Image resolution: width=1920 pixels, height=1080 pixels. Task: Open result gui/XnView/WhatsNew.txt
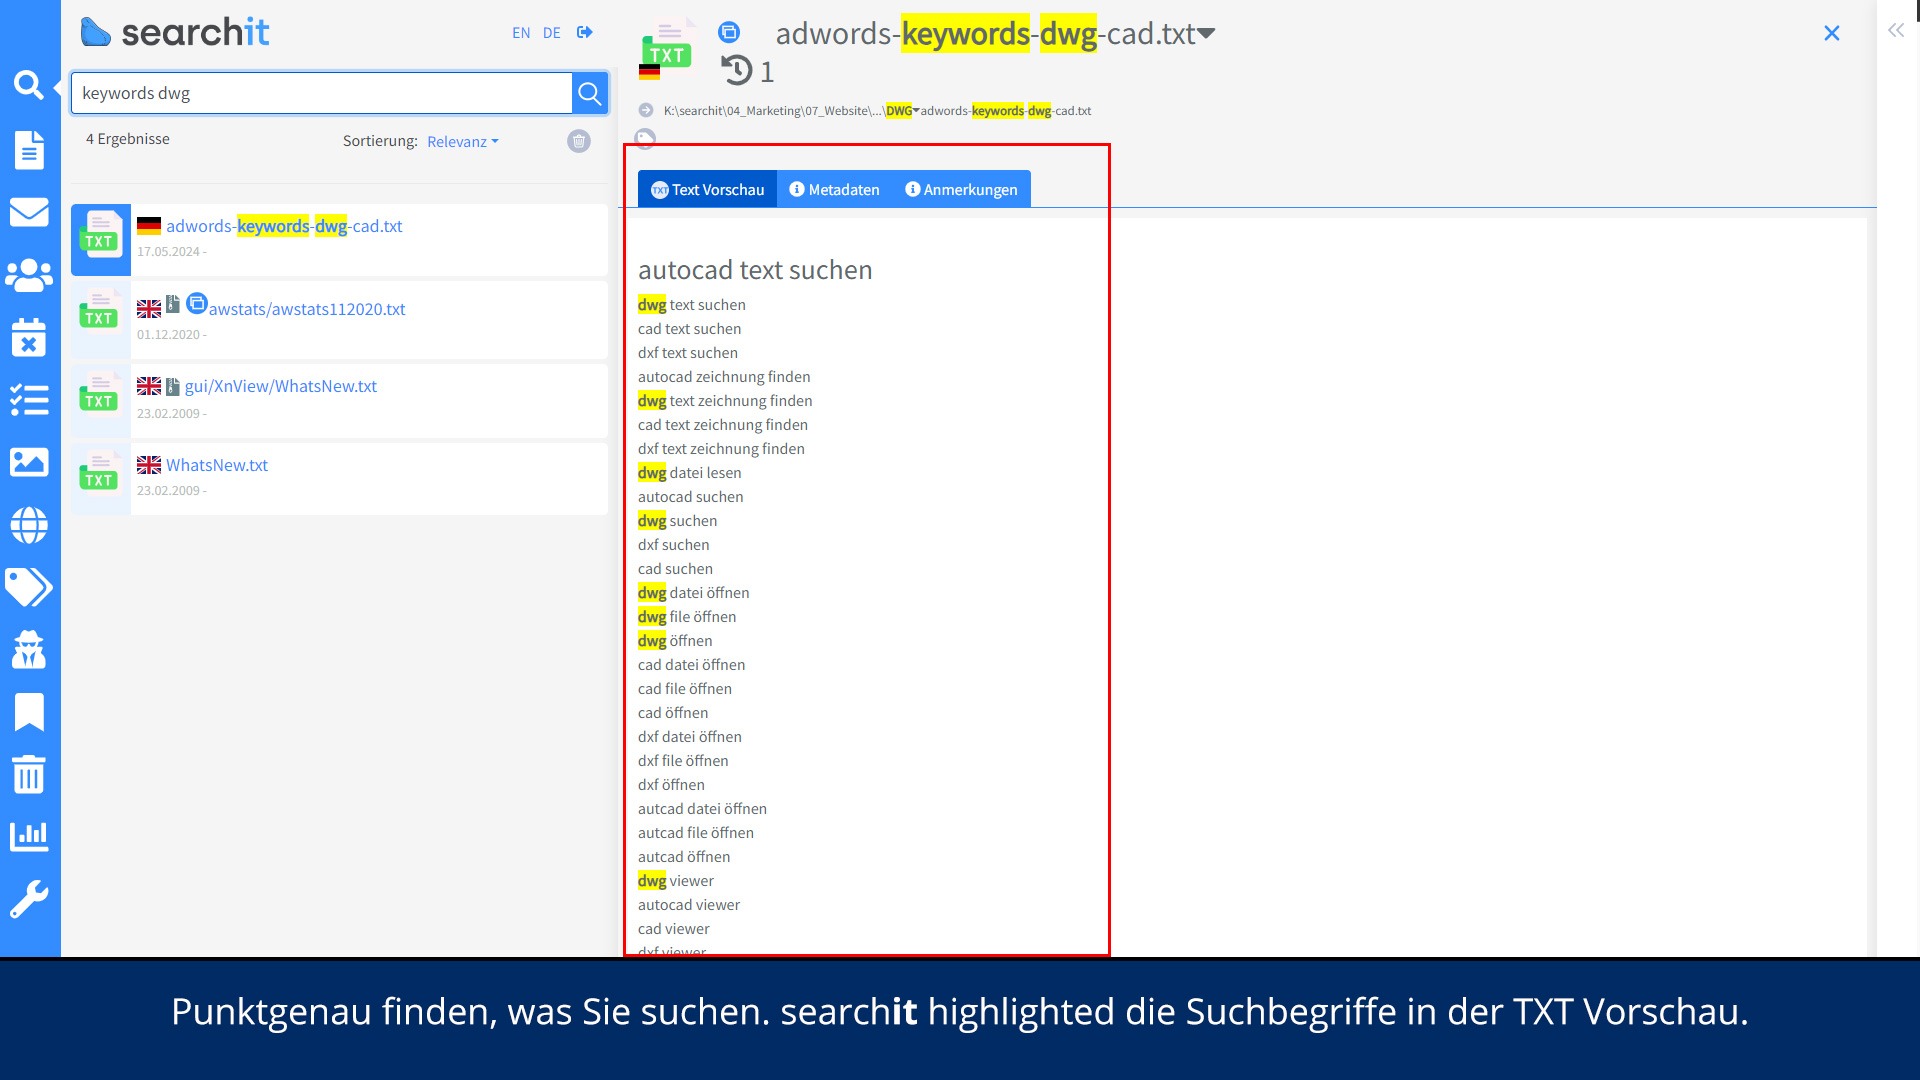pos(281,386)
